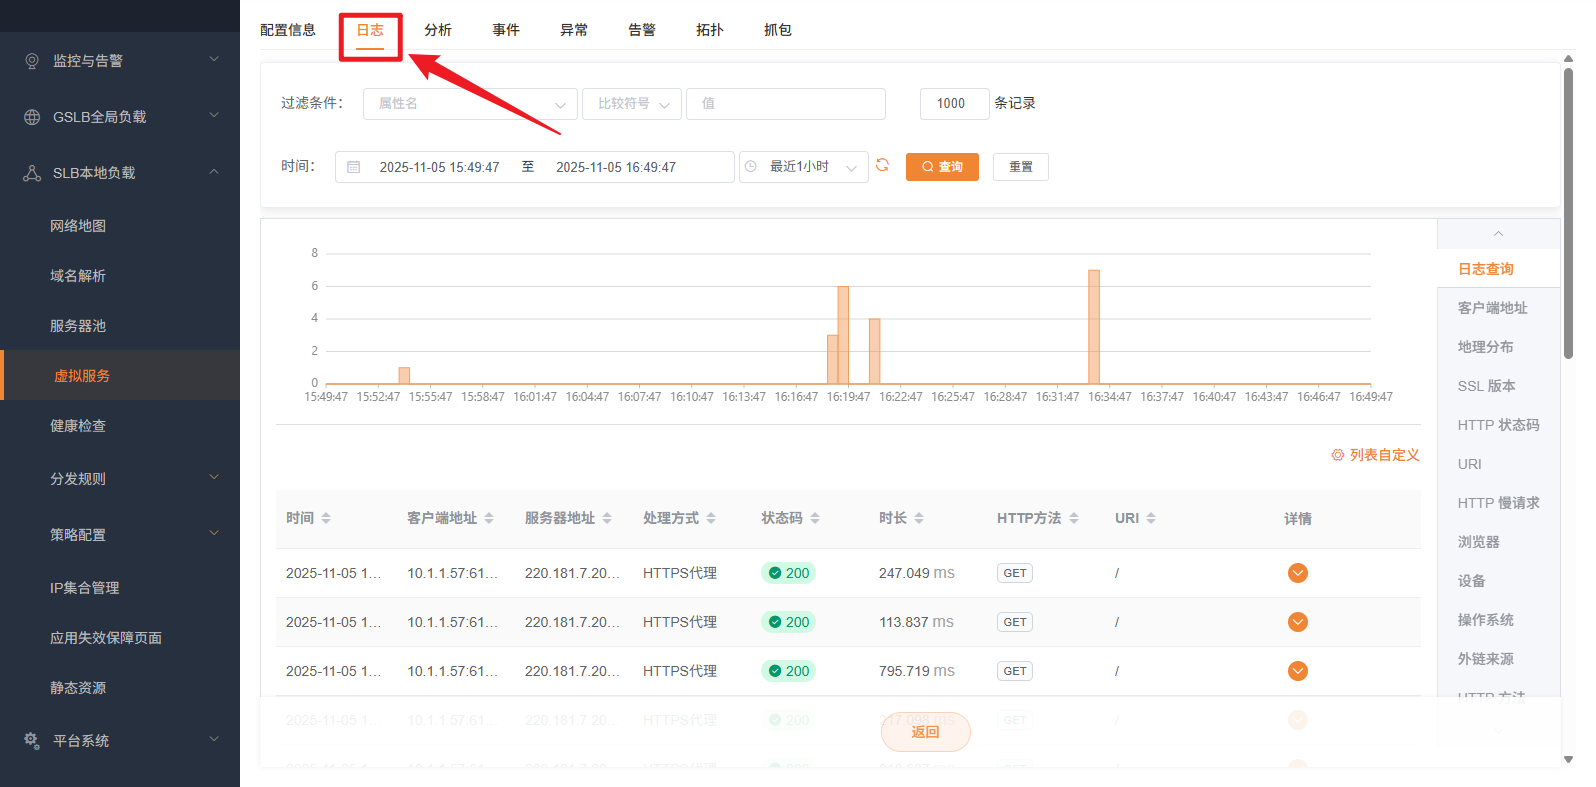
Task: Sort the table by 时长 column
Action: [x=919, y=518]
